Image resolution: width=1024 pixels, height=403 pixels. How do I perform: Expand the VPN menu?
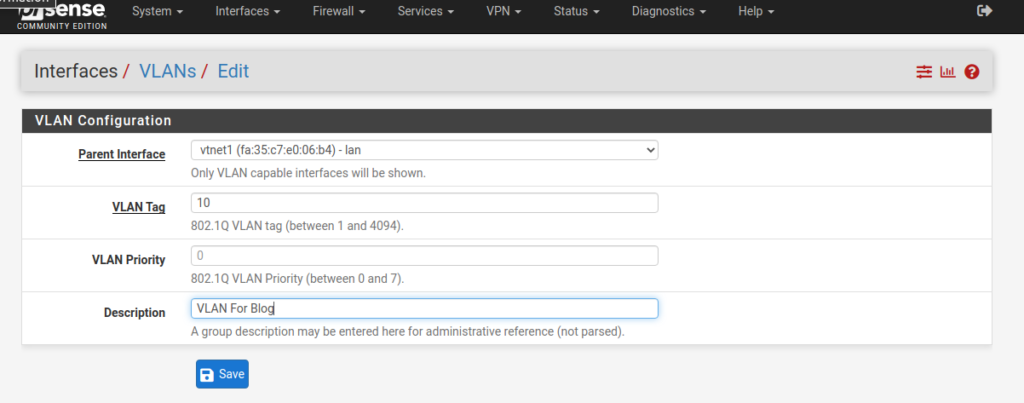[x=503, y=12]
